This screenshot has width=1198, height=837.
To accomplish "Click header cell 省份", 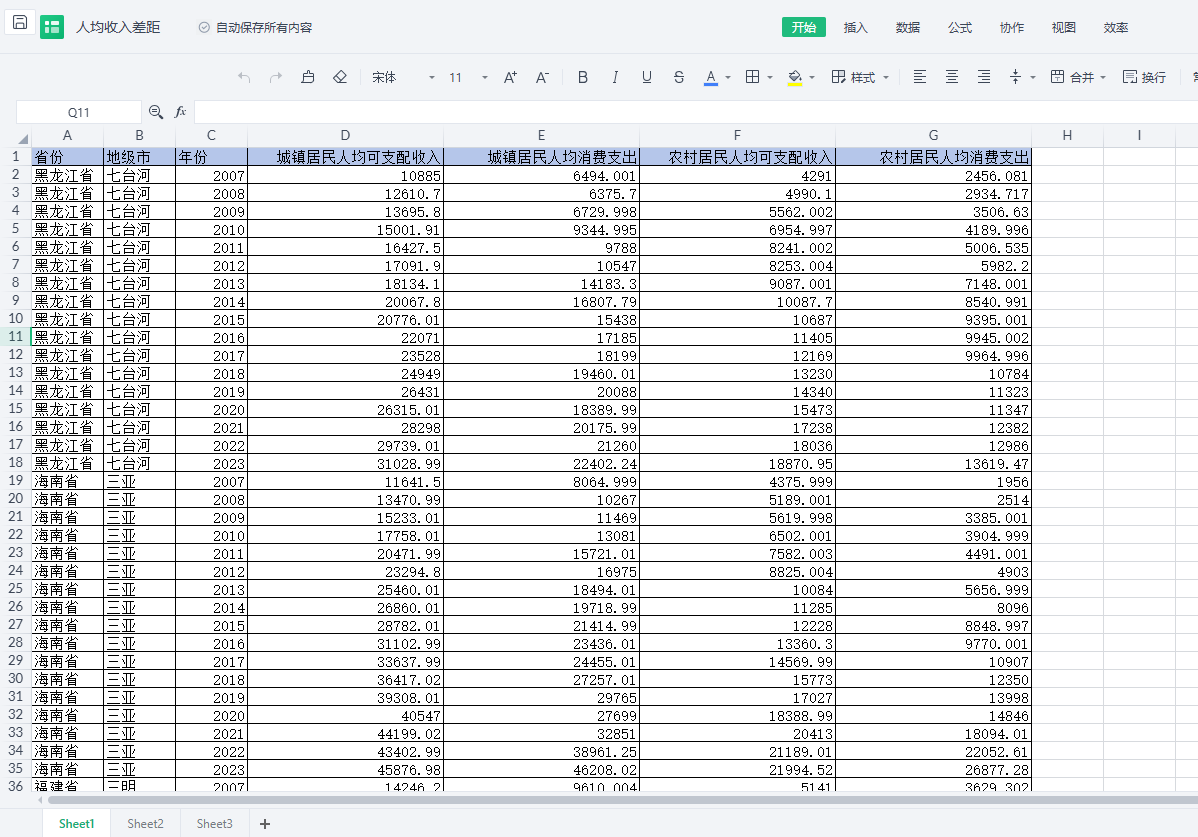I will (67, 157).
